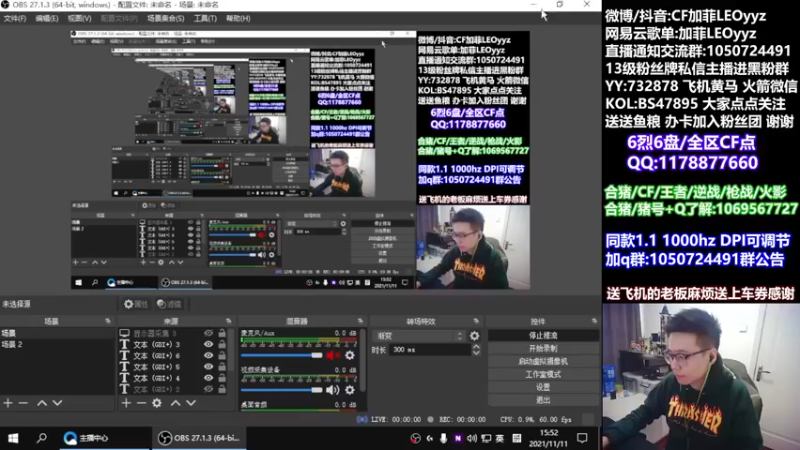Open the Windows notification center icon
800x450 pixels.
582,438
